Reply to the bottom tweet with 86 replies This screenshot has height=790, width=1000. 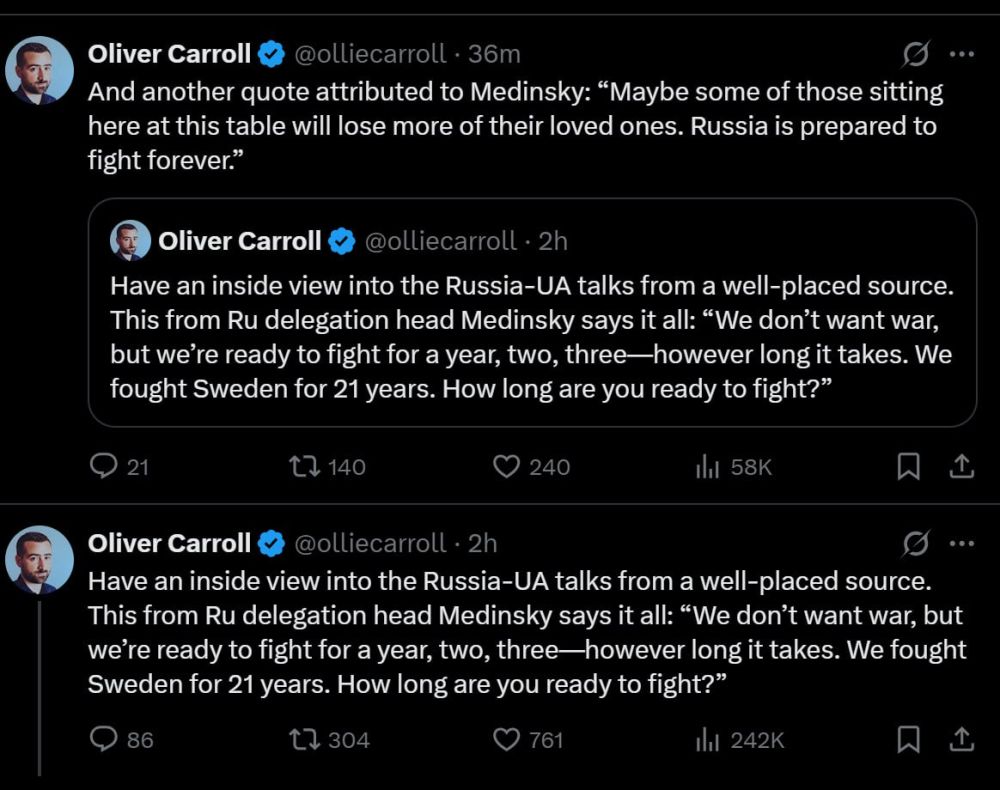(x=104, y=739)
